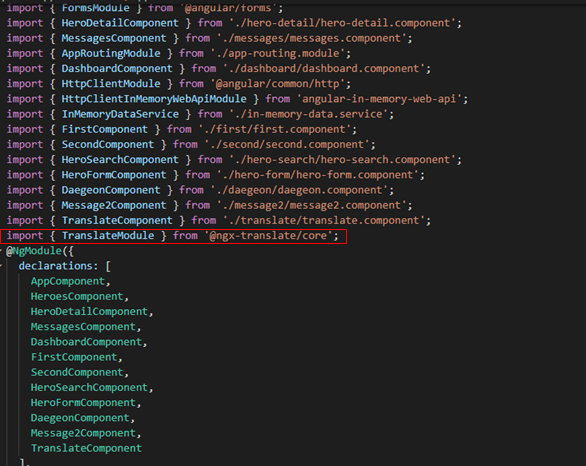
Task: Click Message2Component in declarations array
Action: [x=83, y=433]
